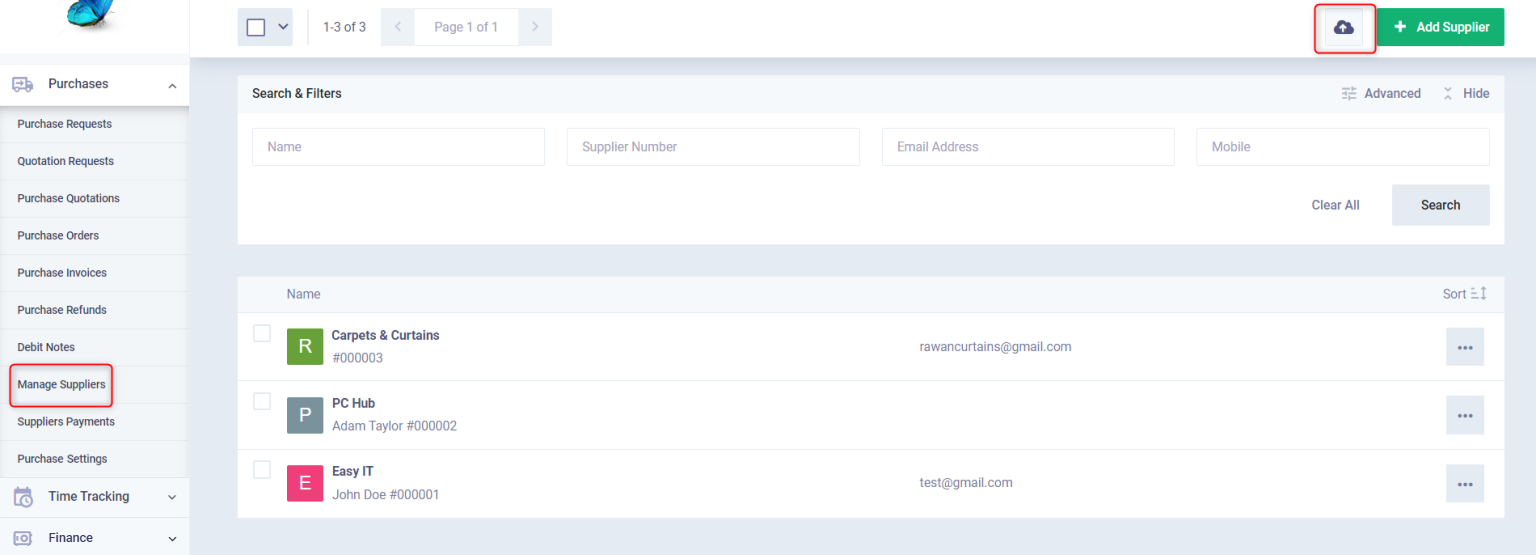1536x555 pixels.
Task: Click the Supplier Number filter field
Action: point(712,147)
